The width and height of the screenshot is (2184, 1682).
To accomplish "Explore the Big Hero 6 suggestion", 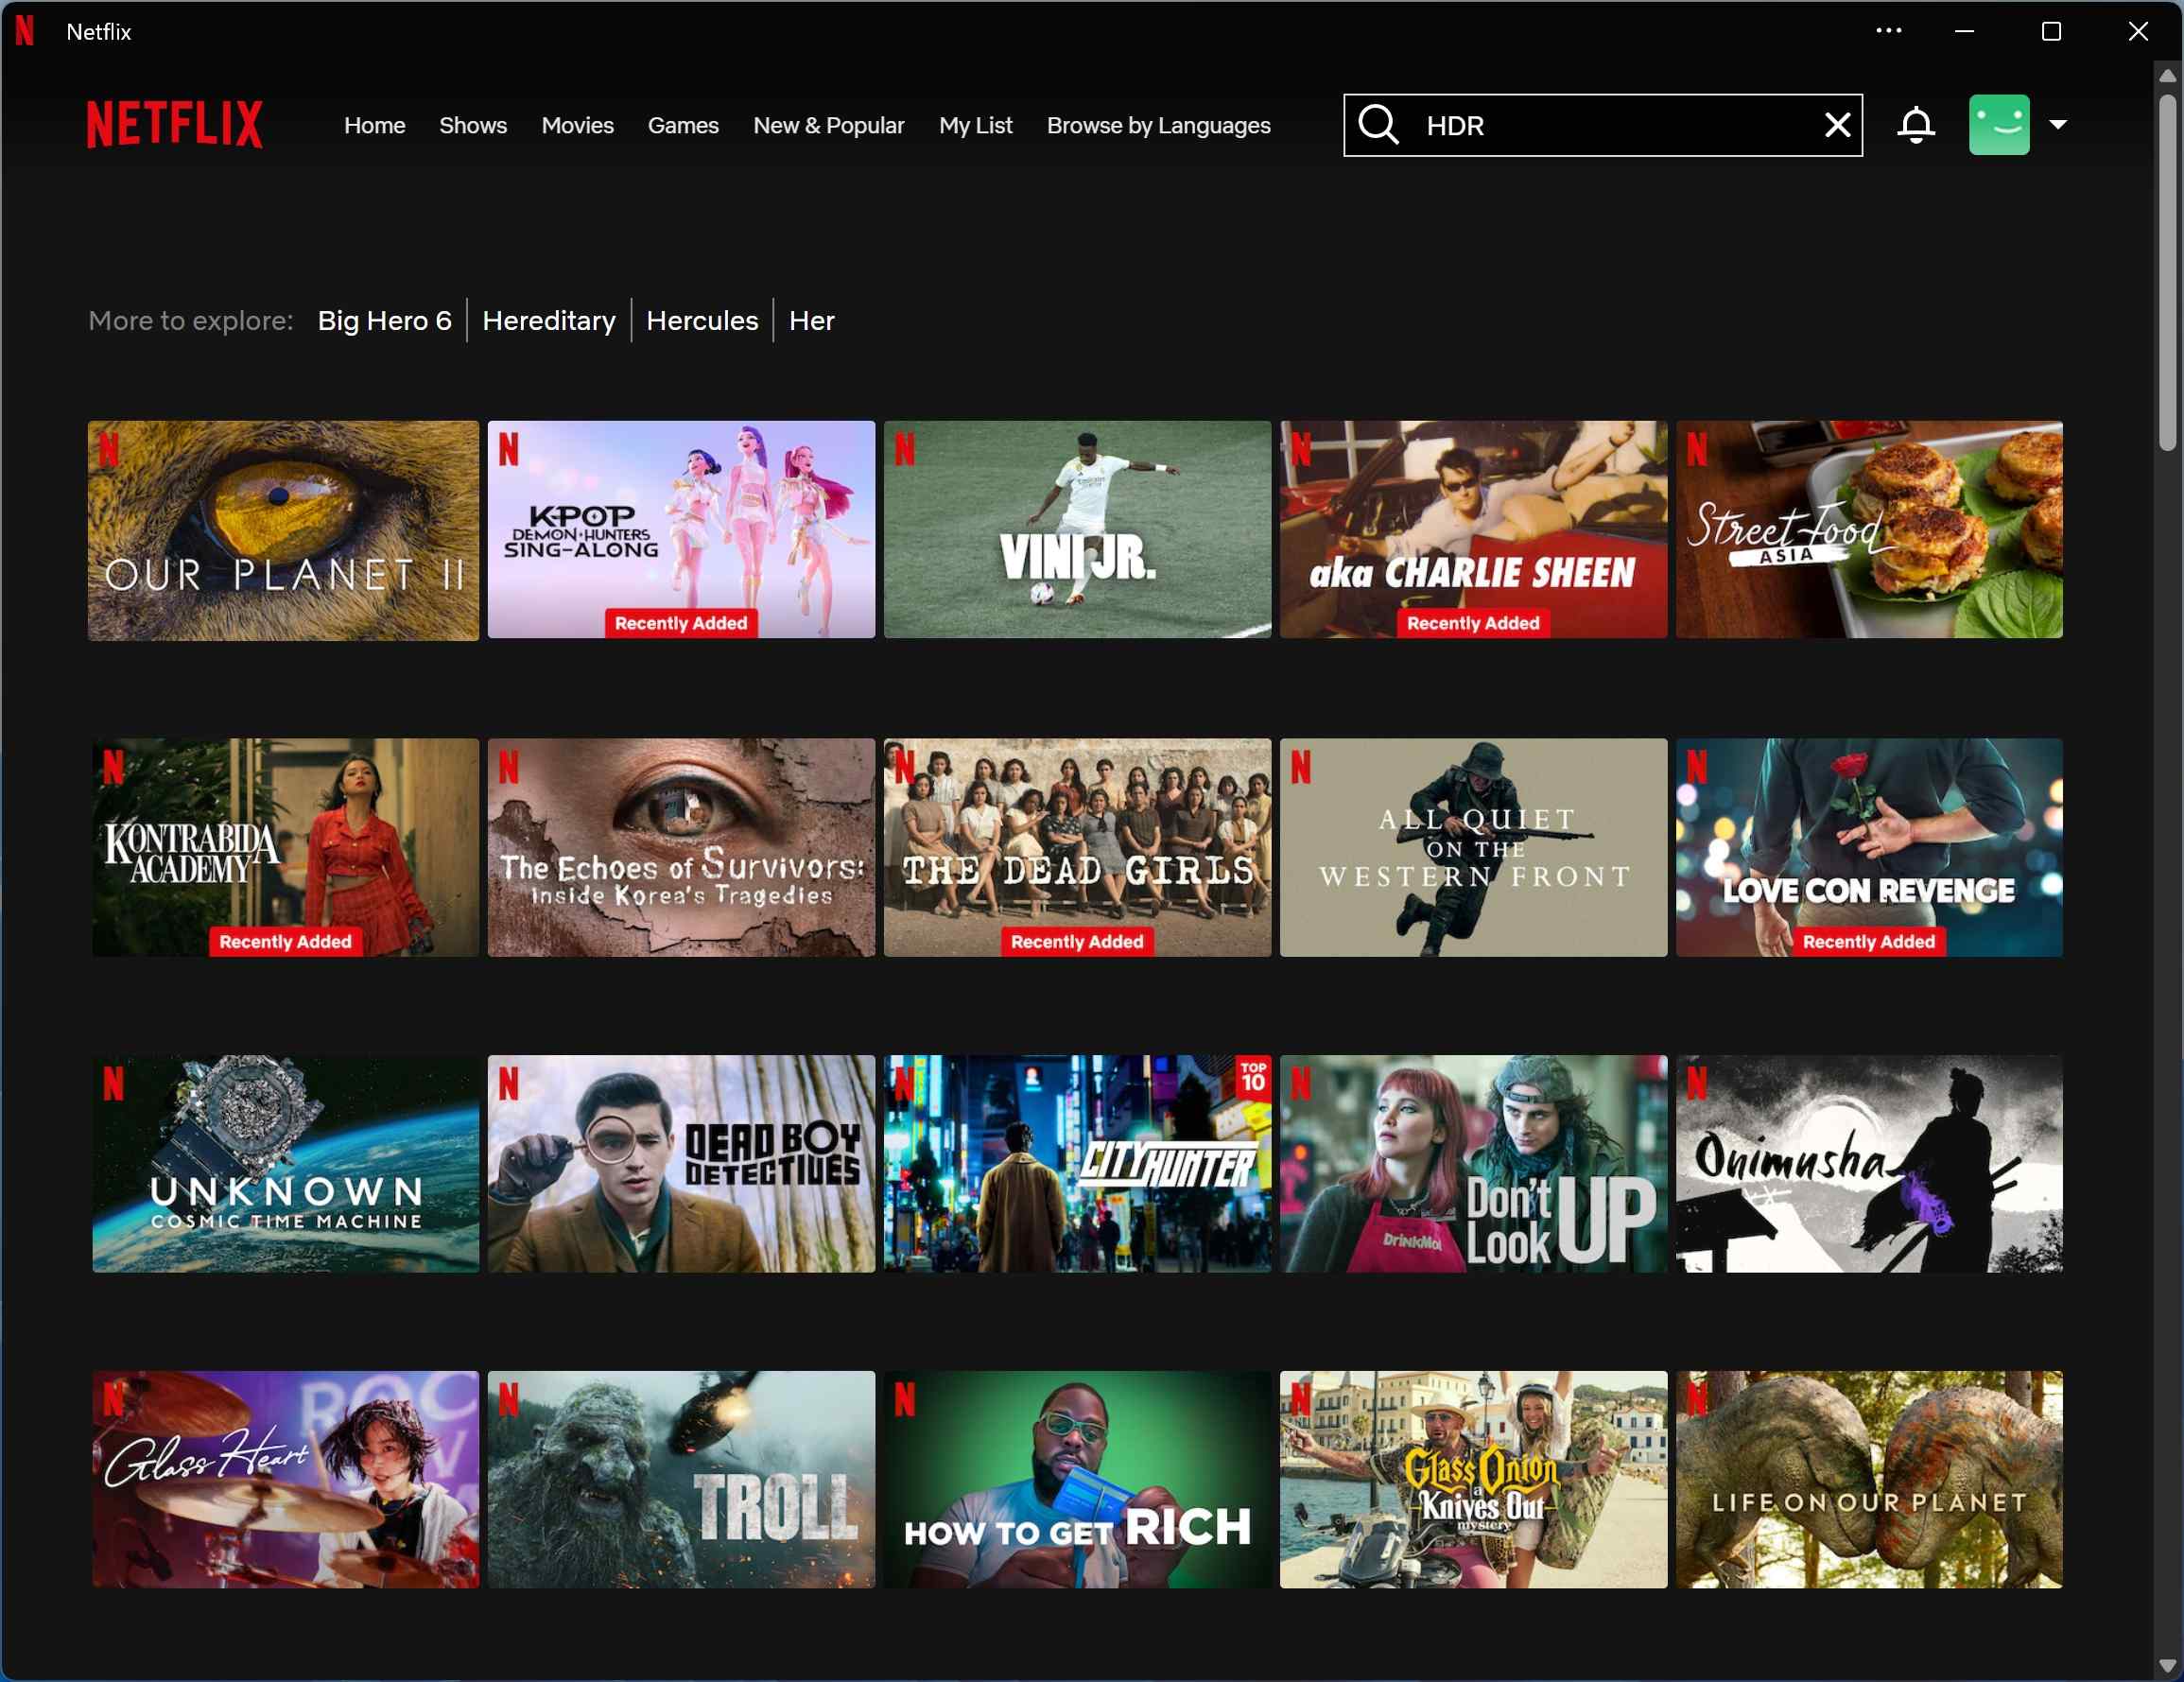I will (384, 320).
